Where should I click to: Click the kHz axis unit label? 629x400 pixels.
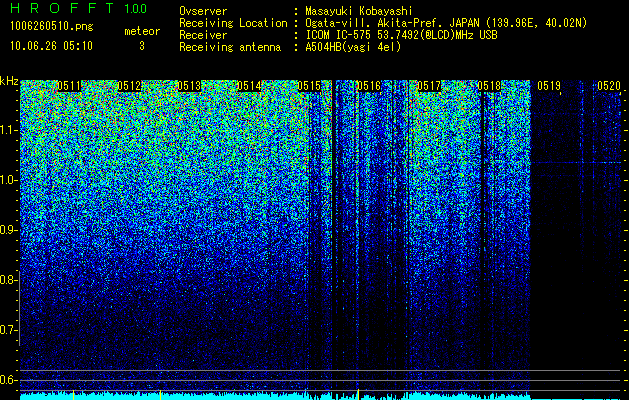pyautogui.click(x=9, y=81)
